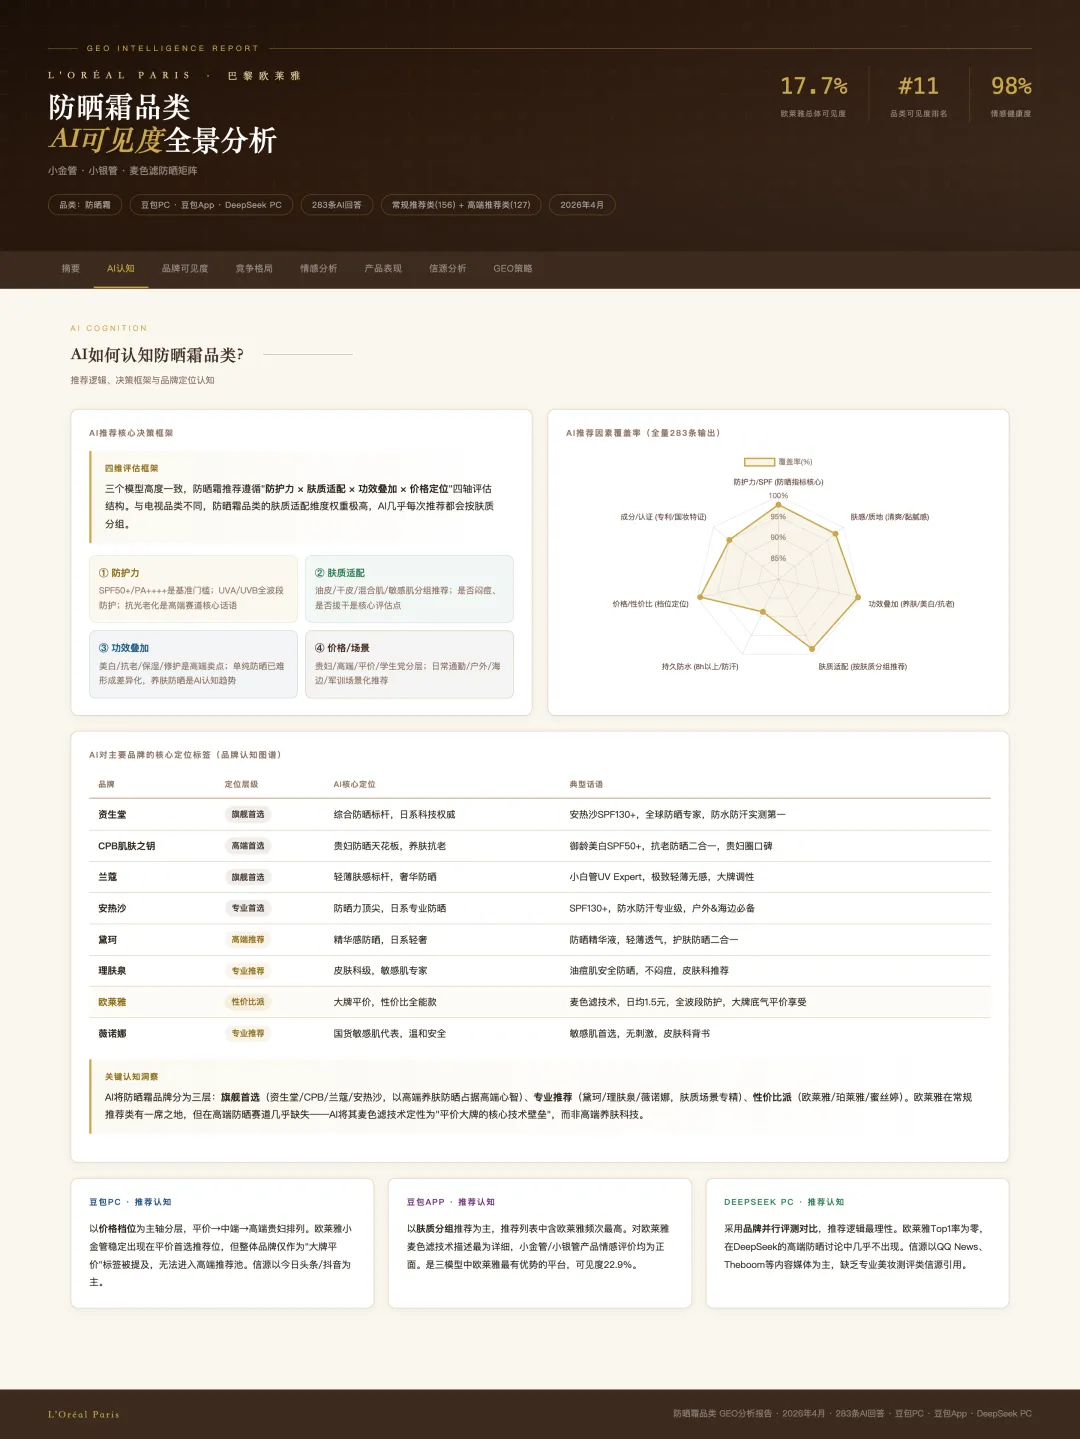Viewport: 1080px width, 1439px height.
Task: Click the 常规推荐类(156) + 高端推荐类(127) chip
Action: pyautogui.click(x=461, y=205)
